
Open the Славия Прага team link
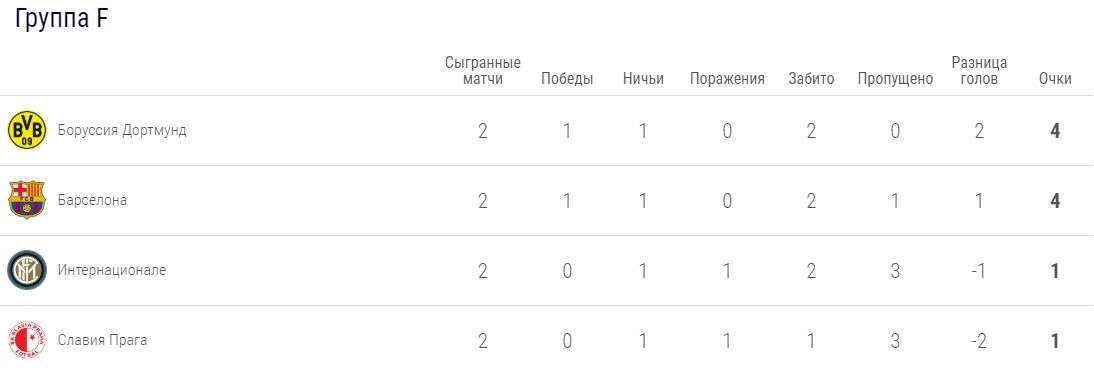[102, 340]
